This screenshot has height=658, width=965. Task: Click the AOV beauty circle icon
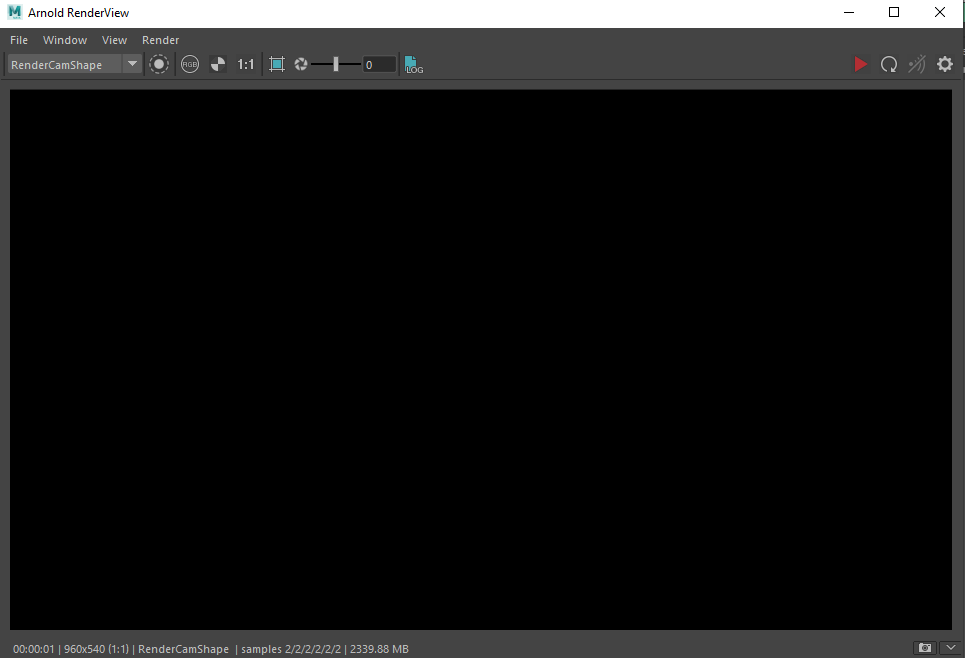click(x=159, y=64)
